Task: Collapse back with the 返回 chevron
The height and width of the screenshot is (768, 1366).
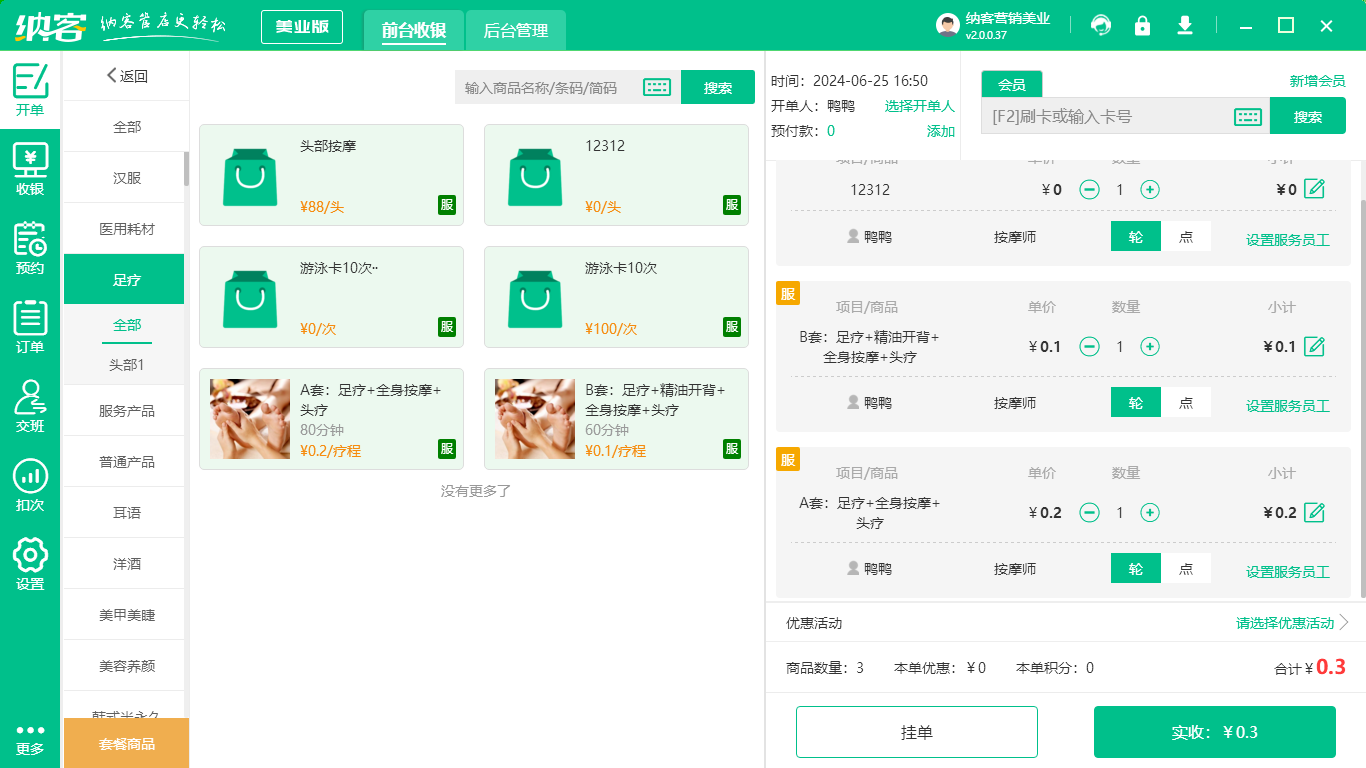Action: [114, 75]
